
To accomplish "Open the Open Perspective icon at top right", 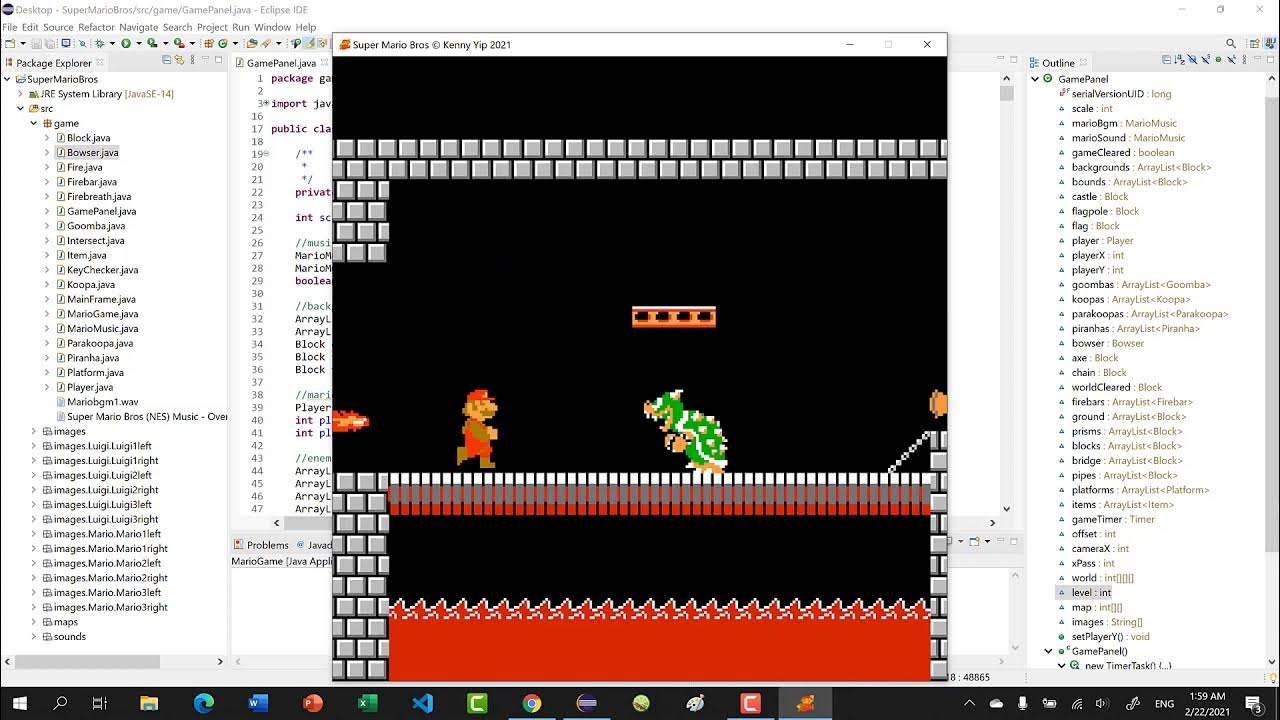I will [x=1255, y=44].
